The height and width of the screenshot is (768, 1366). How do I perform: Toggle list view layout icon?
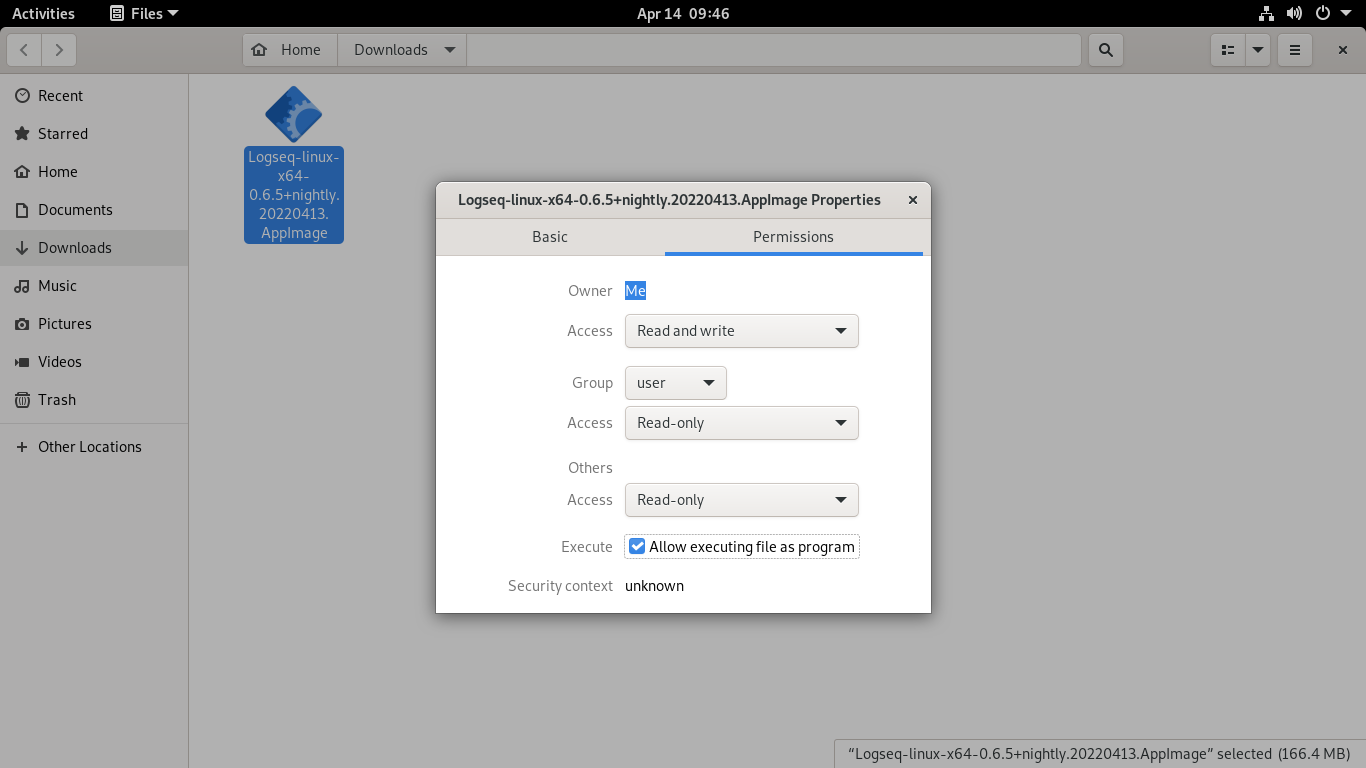click(1228, 50)
